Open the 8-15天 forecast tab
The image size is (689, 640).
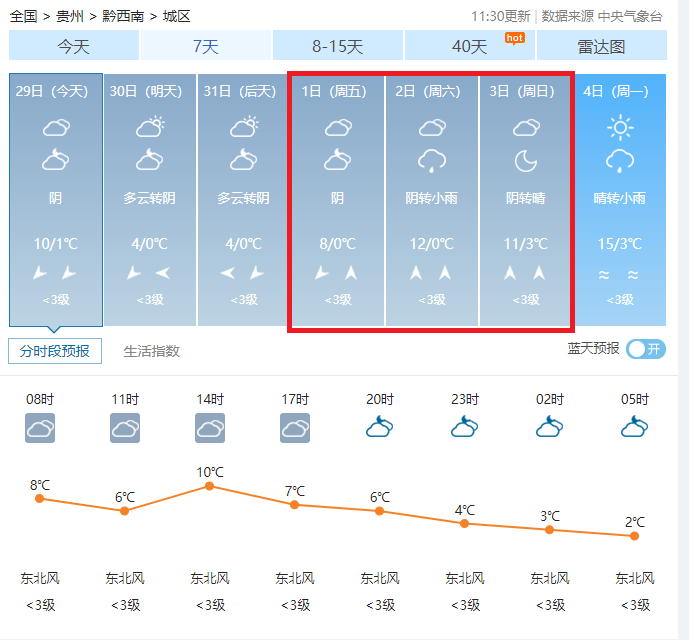[x=337, y=45]
